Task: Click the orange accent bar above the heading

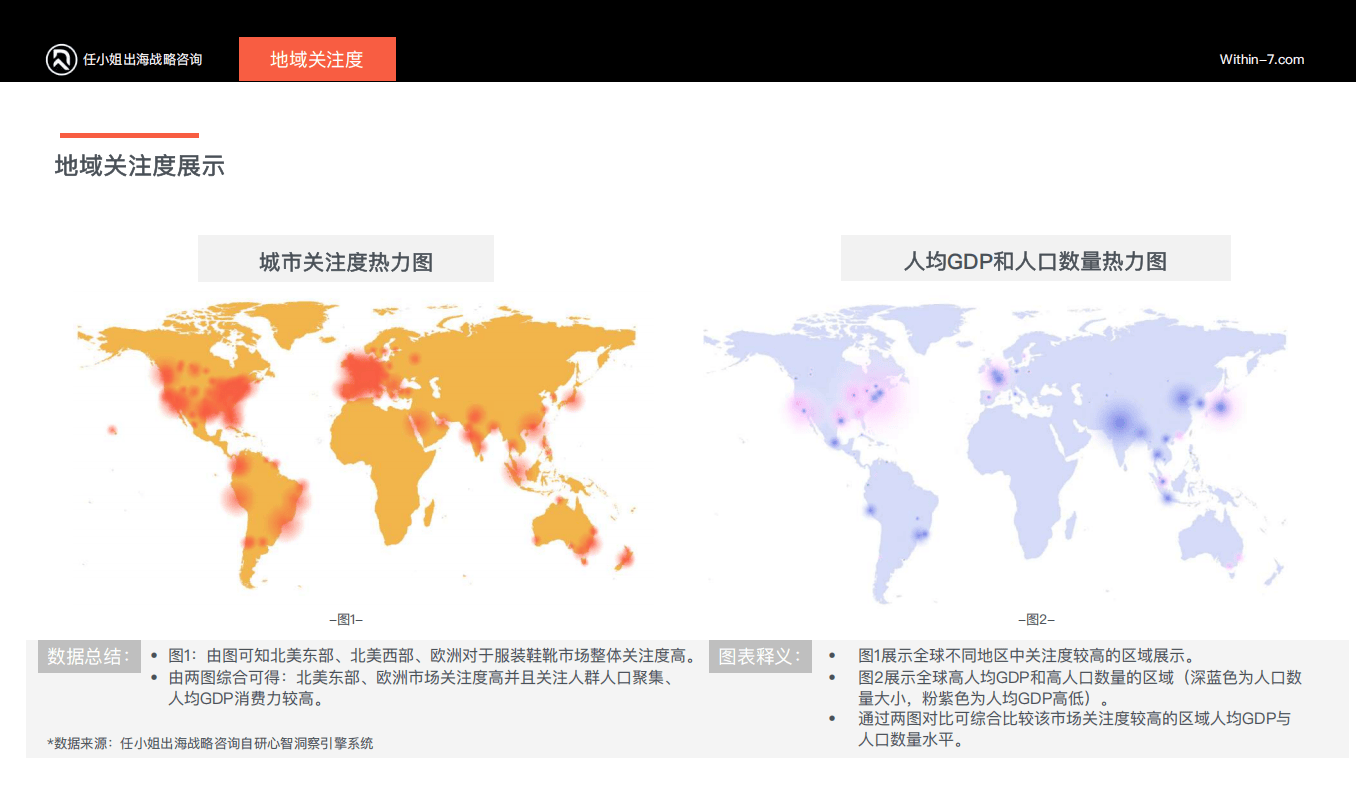Action: 129,135
